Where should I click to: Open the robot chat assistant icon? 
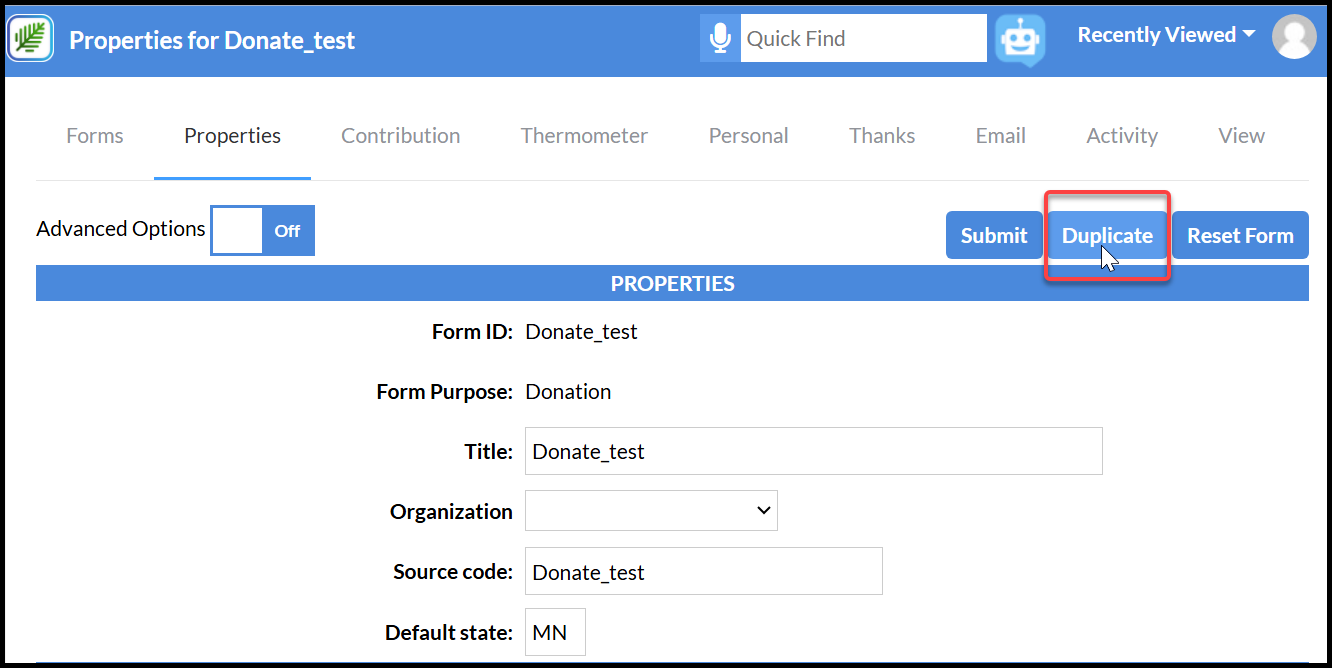(1020, 39)
